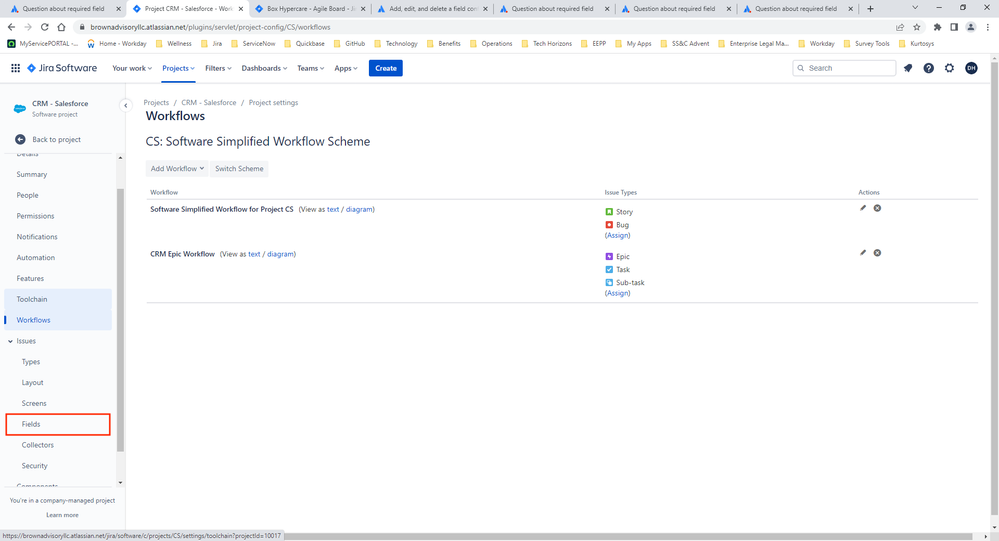Edit the CRM Epic Workflow with pencil icon
999x541 pixels.
pyautogui.click(x=863, y=253)
